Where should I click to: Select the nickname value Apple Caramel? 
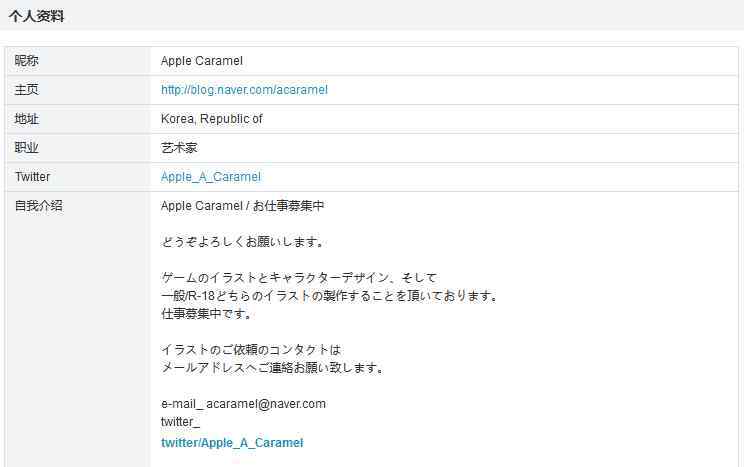click(x=202, y=61)
